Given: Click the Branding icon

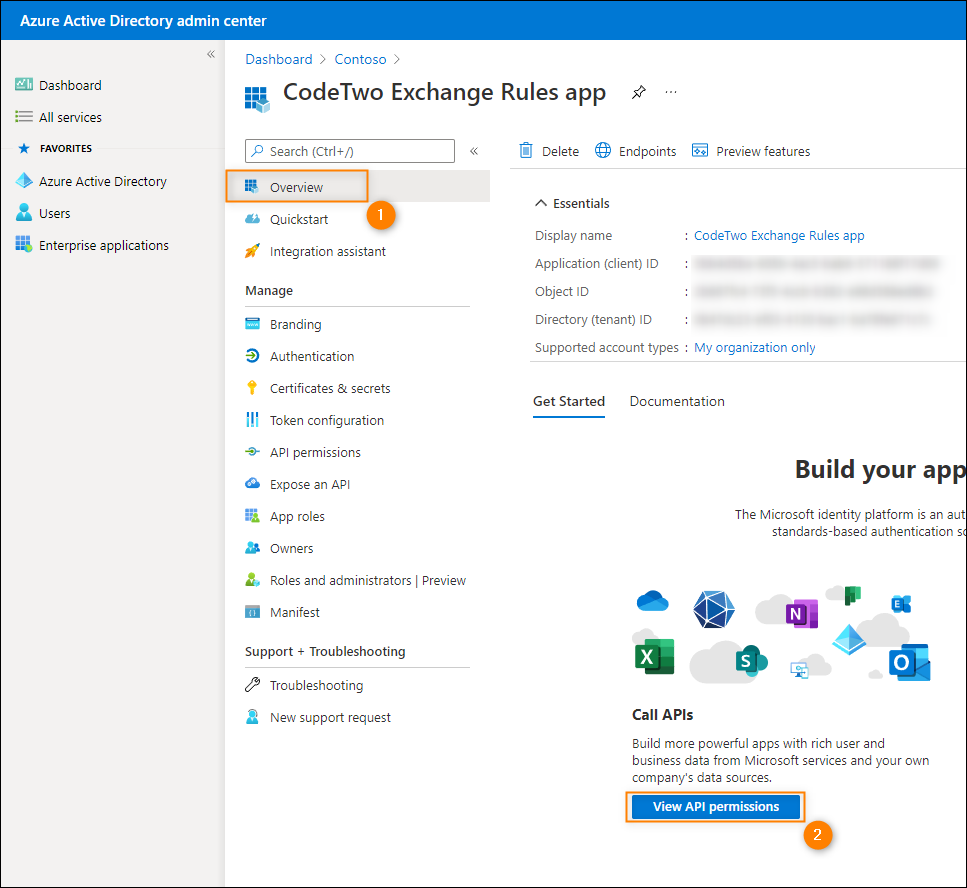Looking at the screenshot, I should [x=252, y=324].
